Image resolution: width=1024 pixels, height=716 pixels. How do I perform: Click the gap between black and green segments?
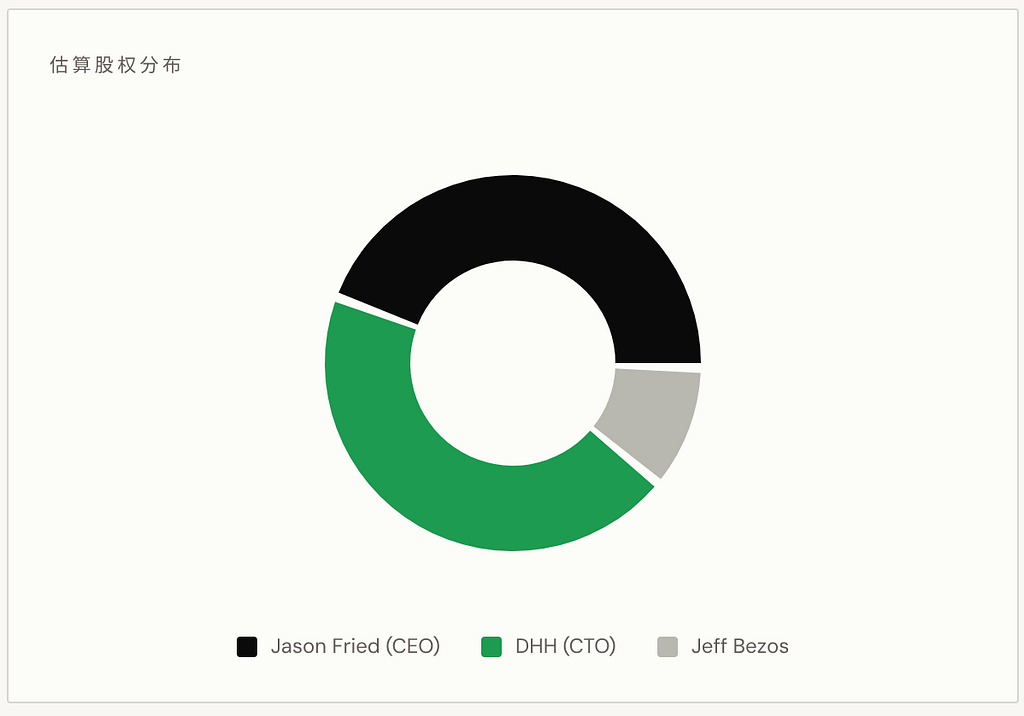[375, 310]
